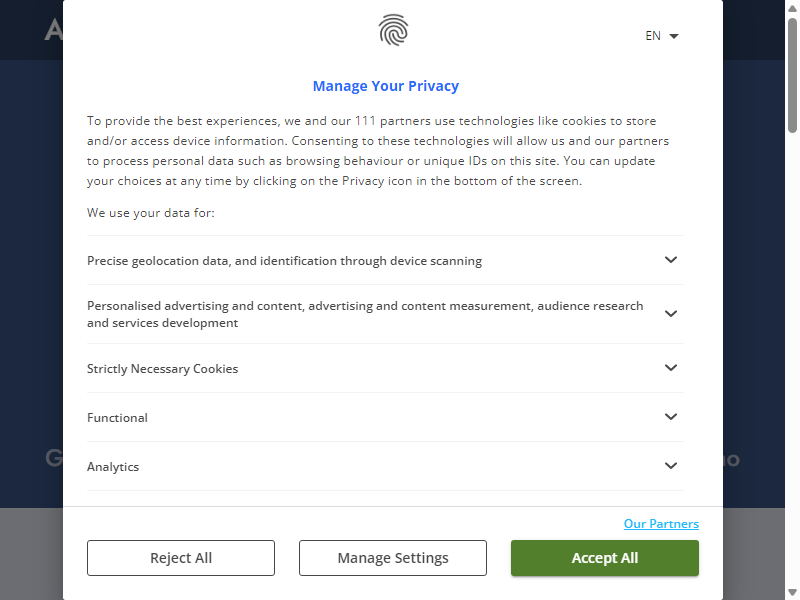Select the Personalised advertising and content label

[x=365, y=314]
